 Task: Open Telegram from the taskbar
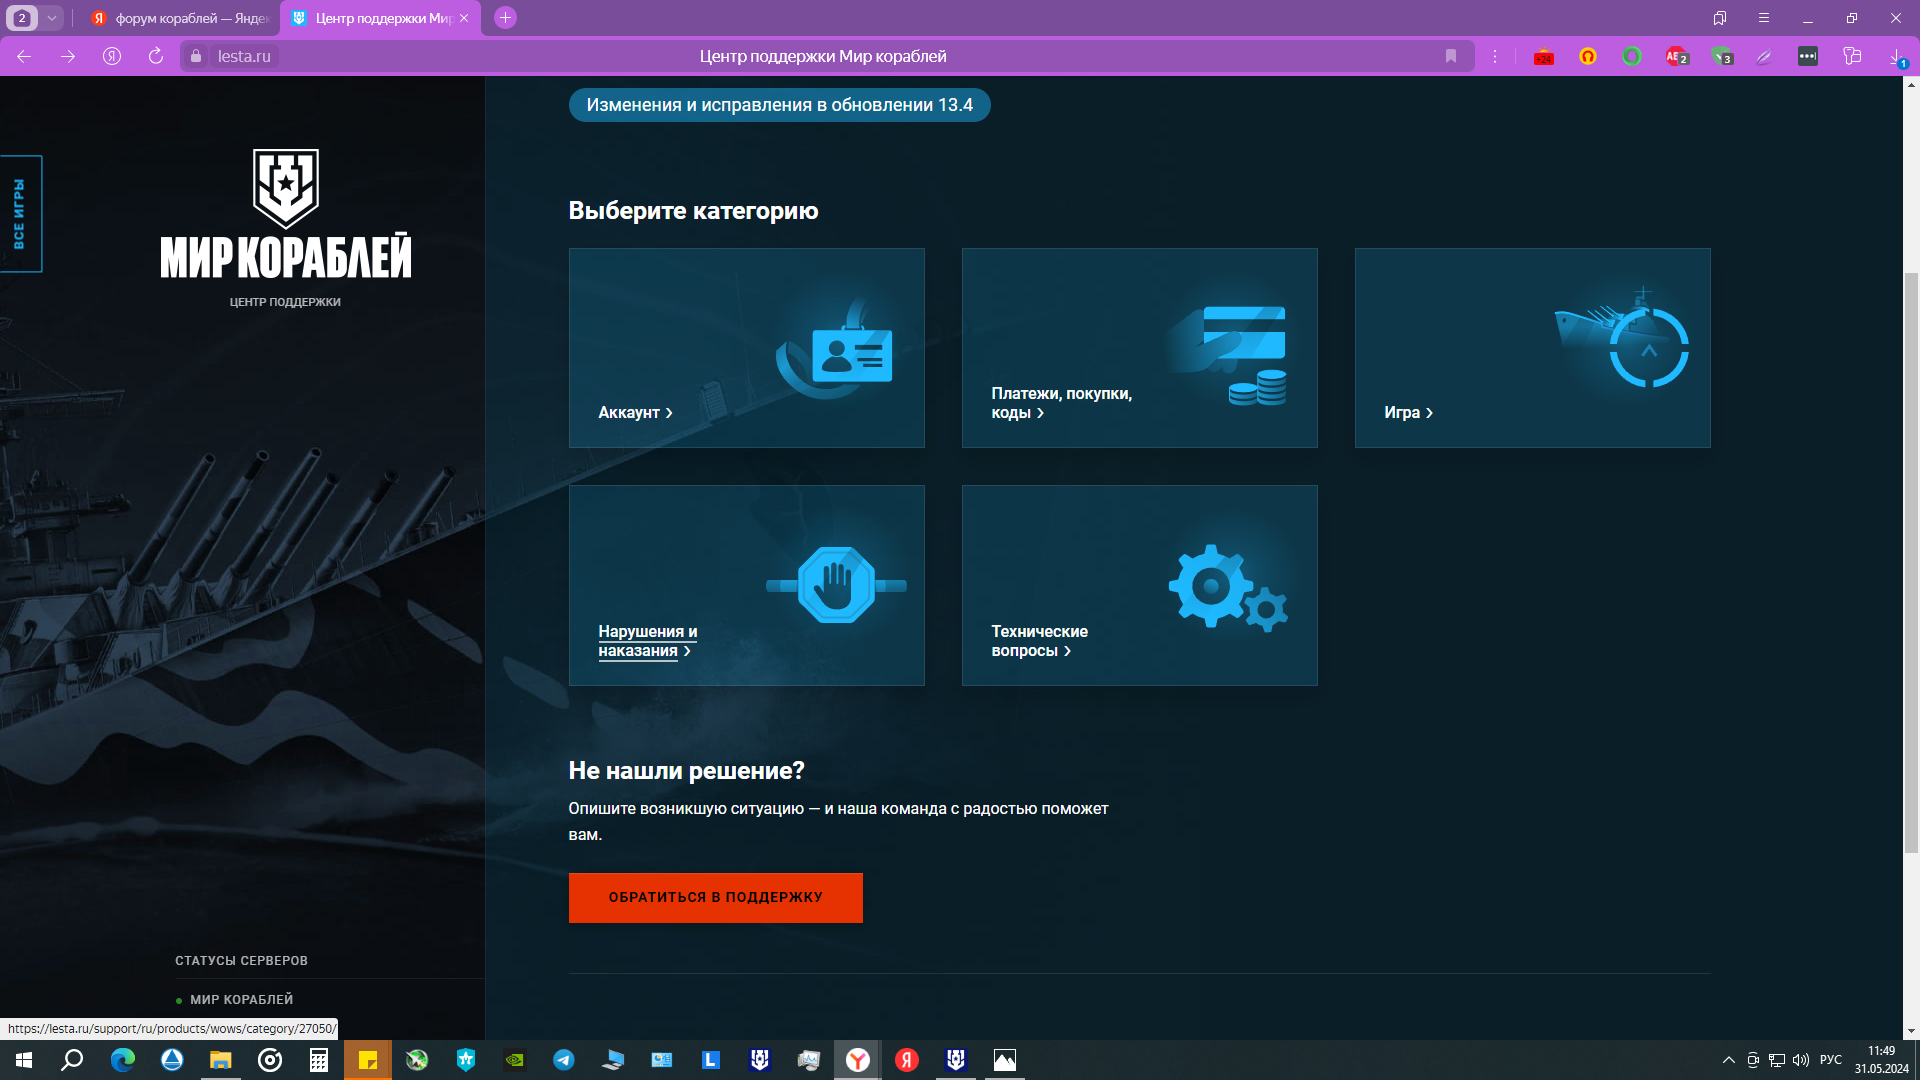coord(564,1060)
